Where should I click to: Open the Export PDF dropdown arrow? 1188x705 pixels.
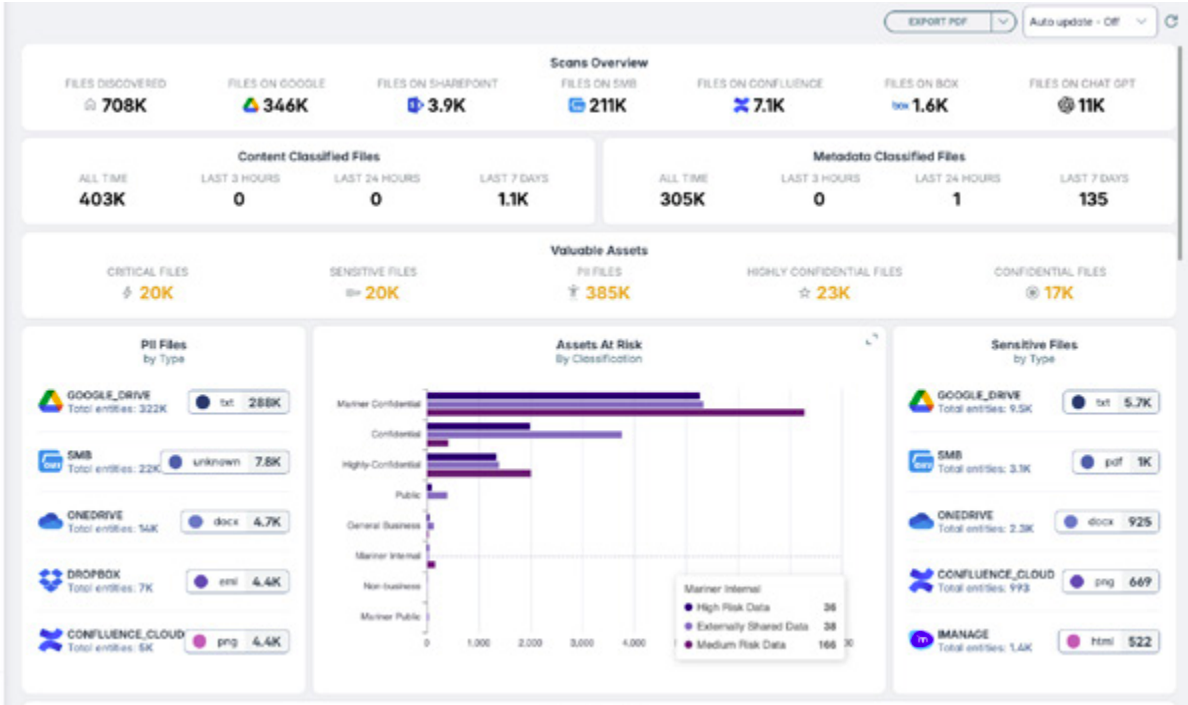point(1002,22)
